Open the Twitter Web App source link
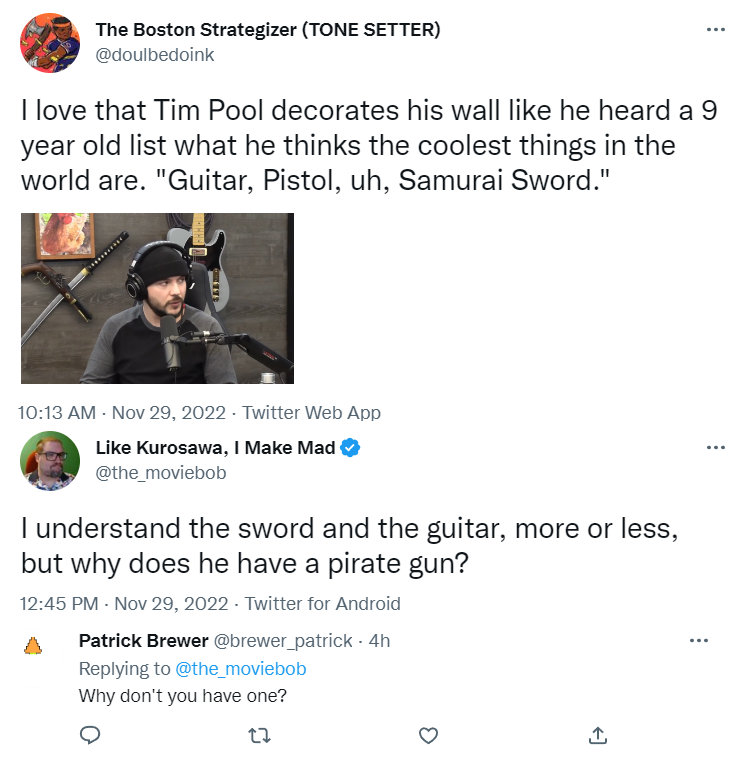Screen dimensions: 748x776 pos(311,412)
